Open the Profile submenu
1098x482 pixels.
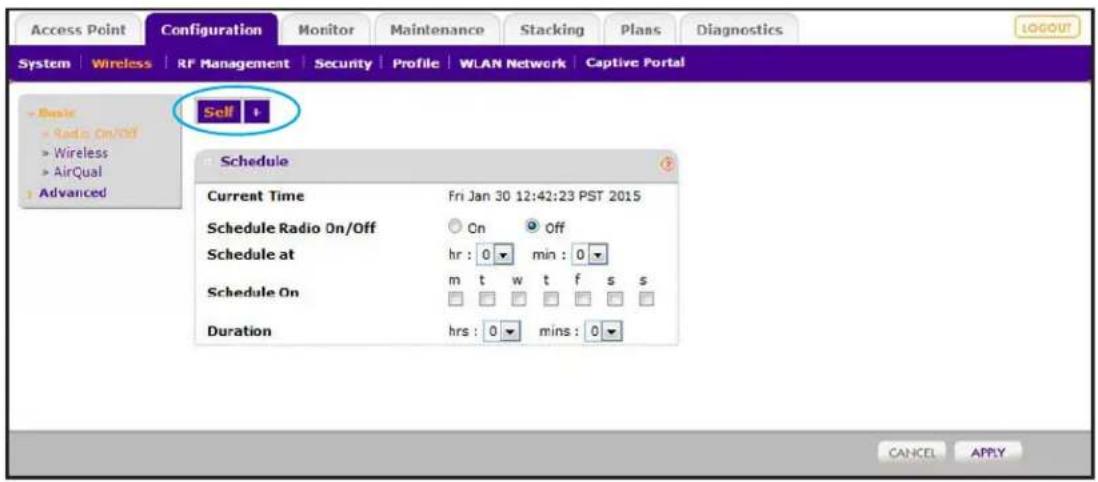pos(415,64)
